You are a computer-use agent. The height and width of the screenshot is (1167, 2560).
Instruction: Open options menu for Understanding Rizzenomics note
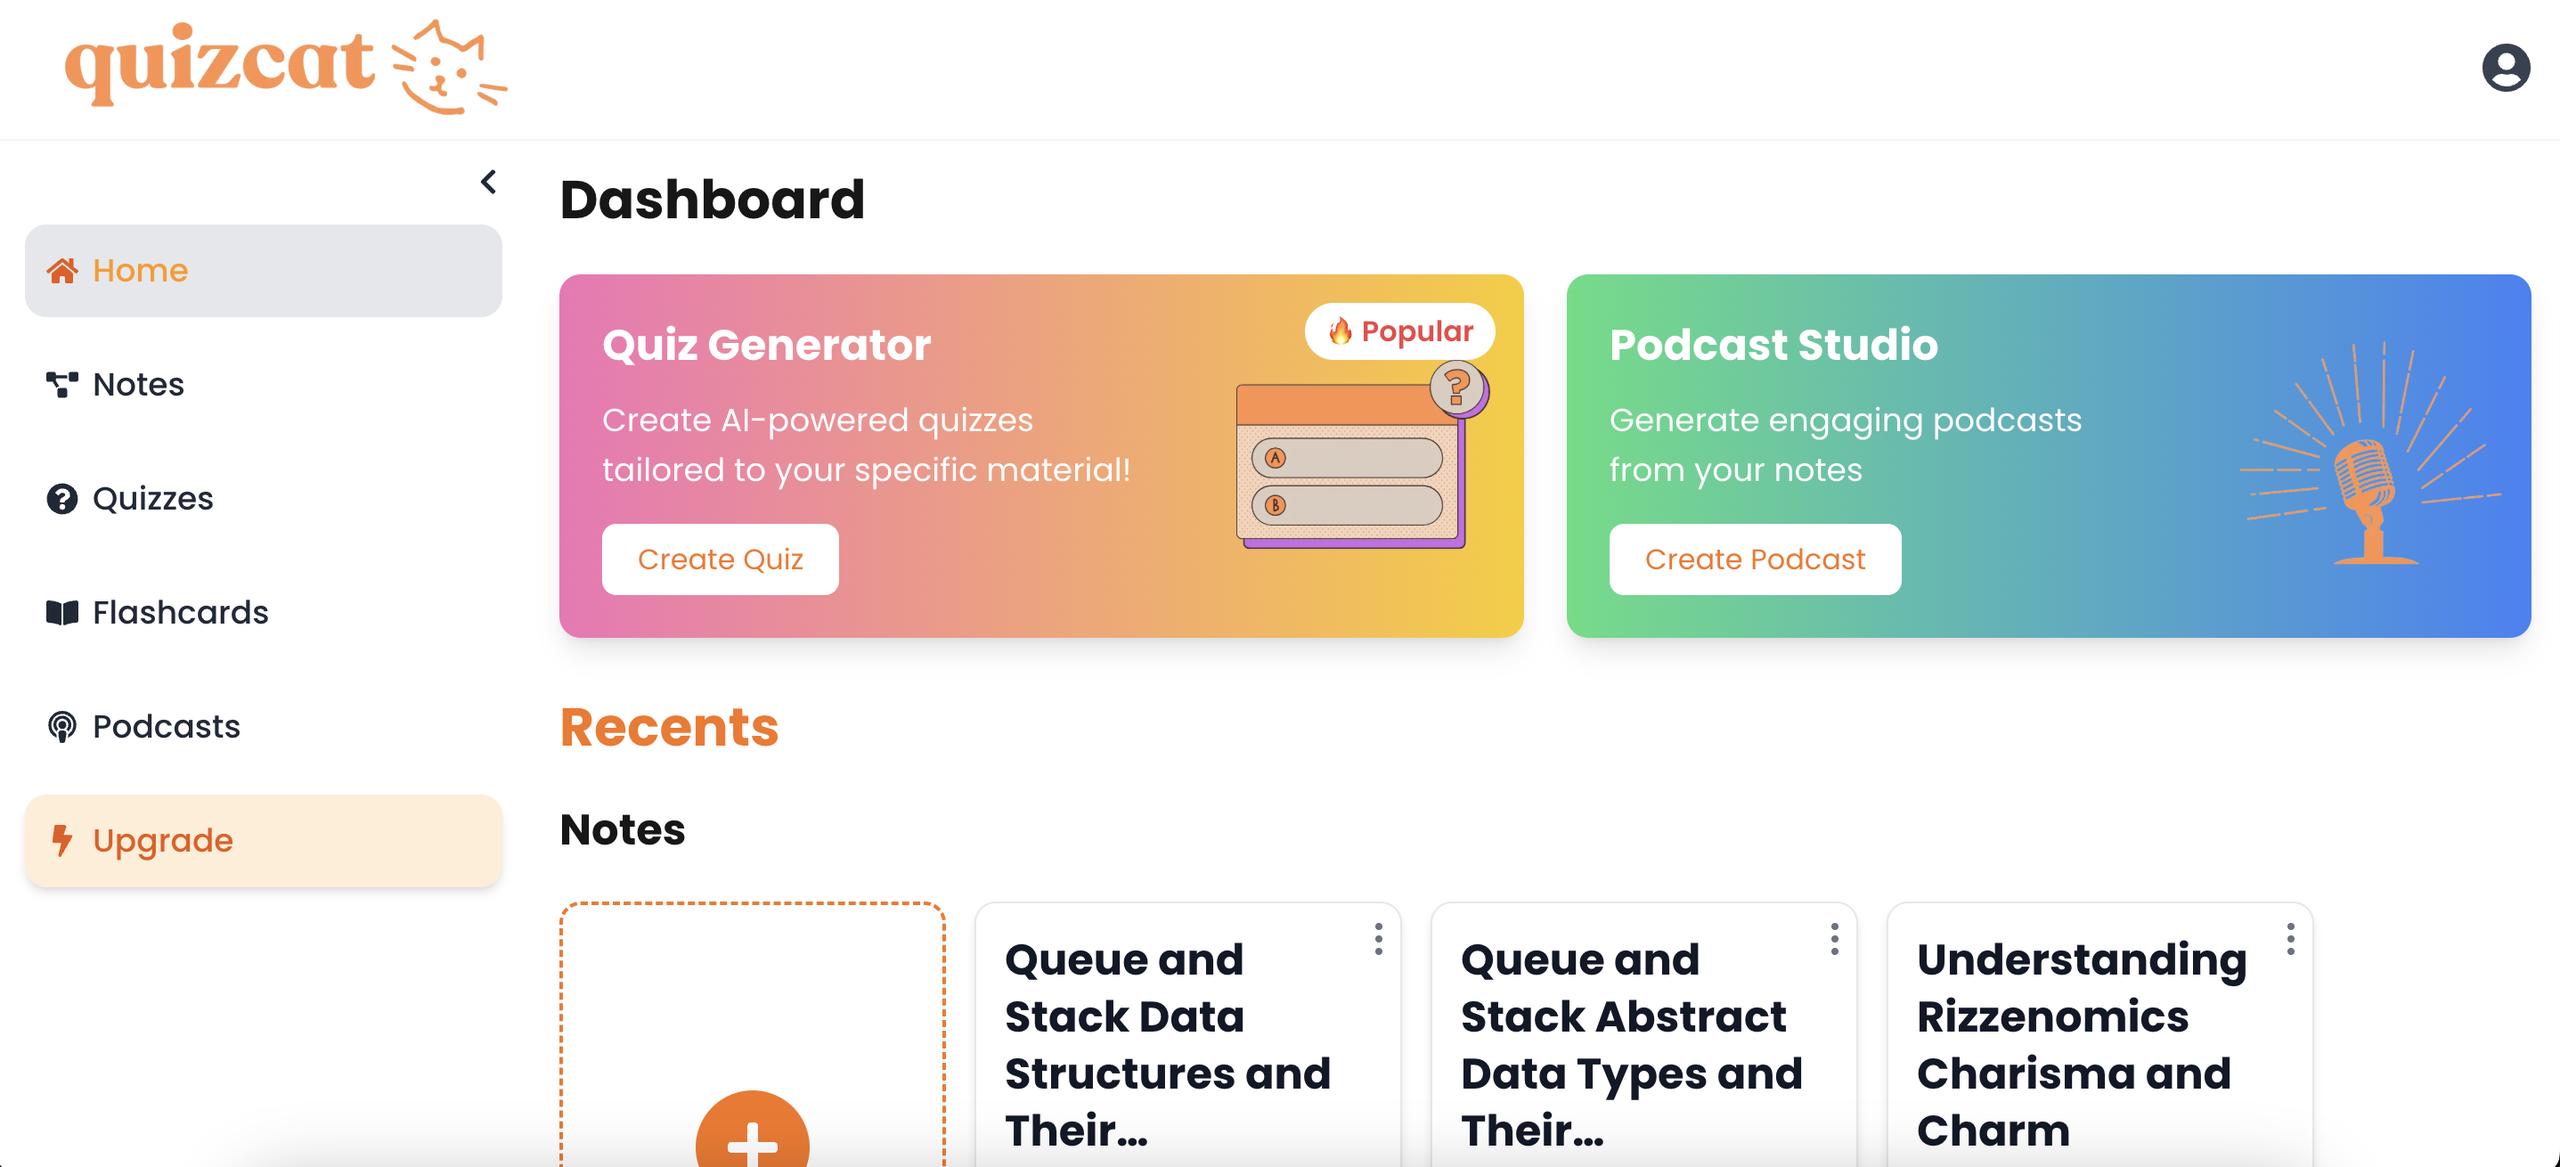coord(2290,939)
